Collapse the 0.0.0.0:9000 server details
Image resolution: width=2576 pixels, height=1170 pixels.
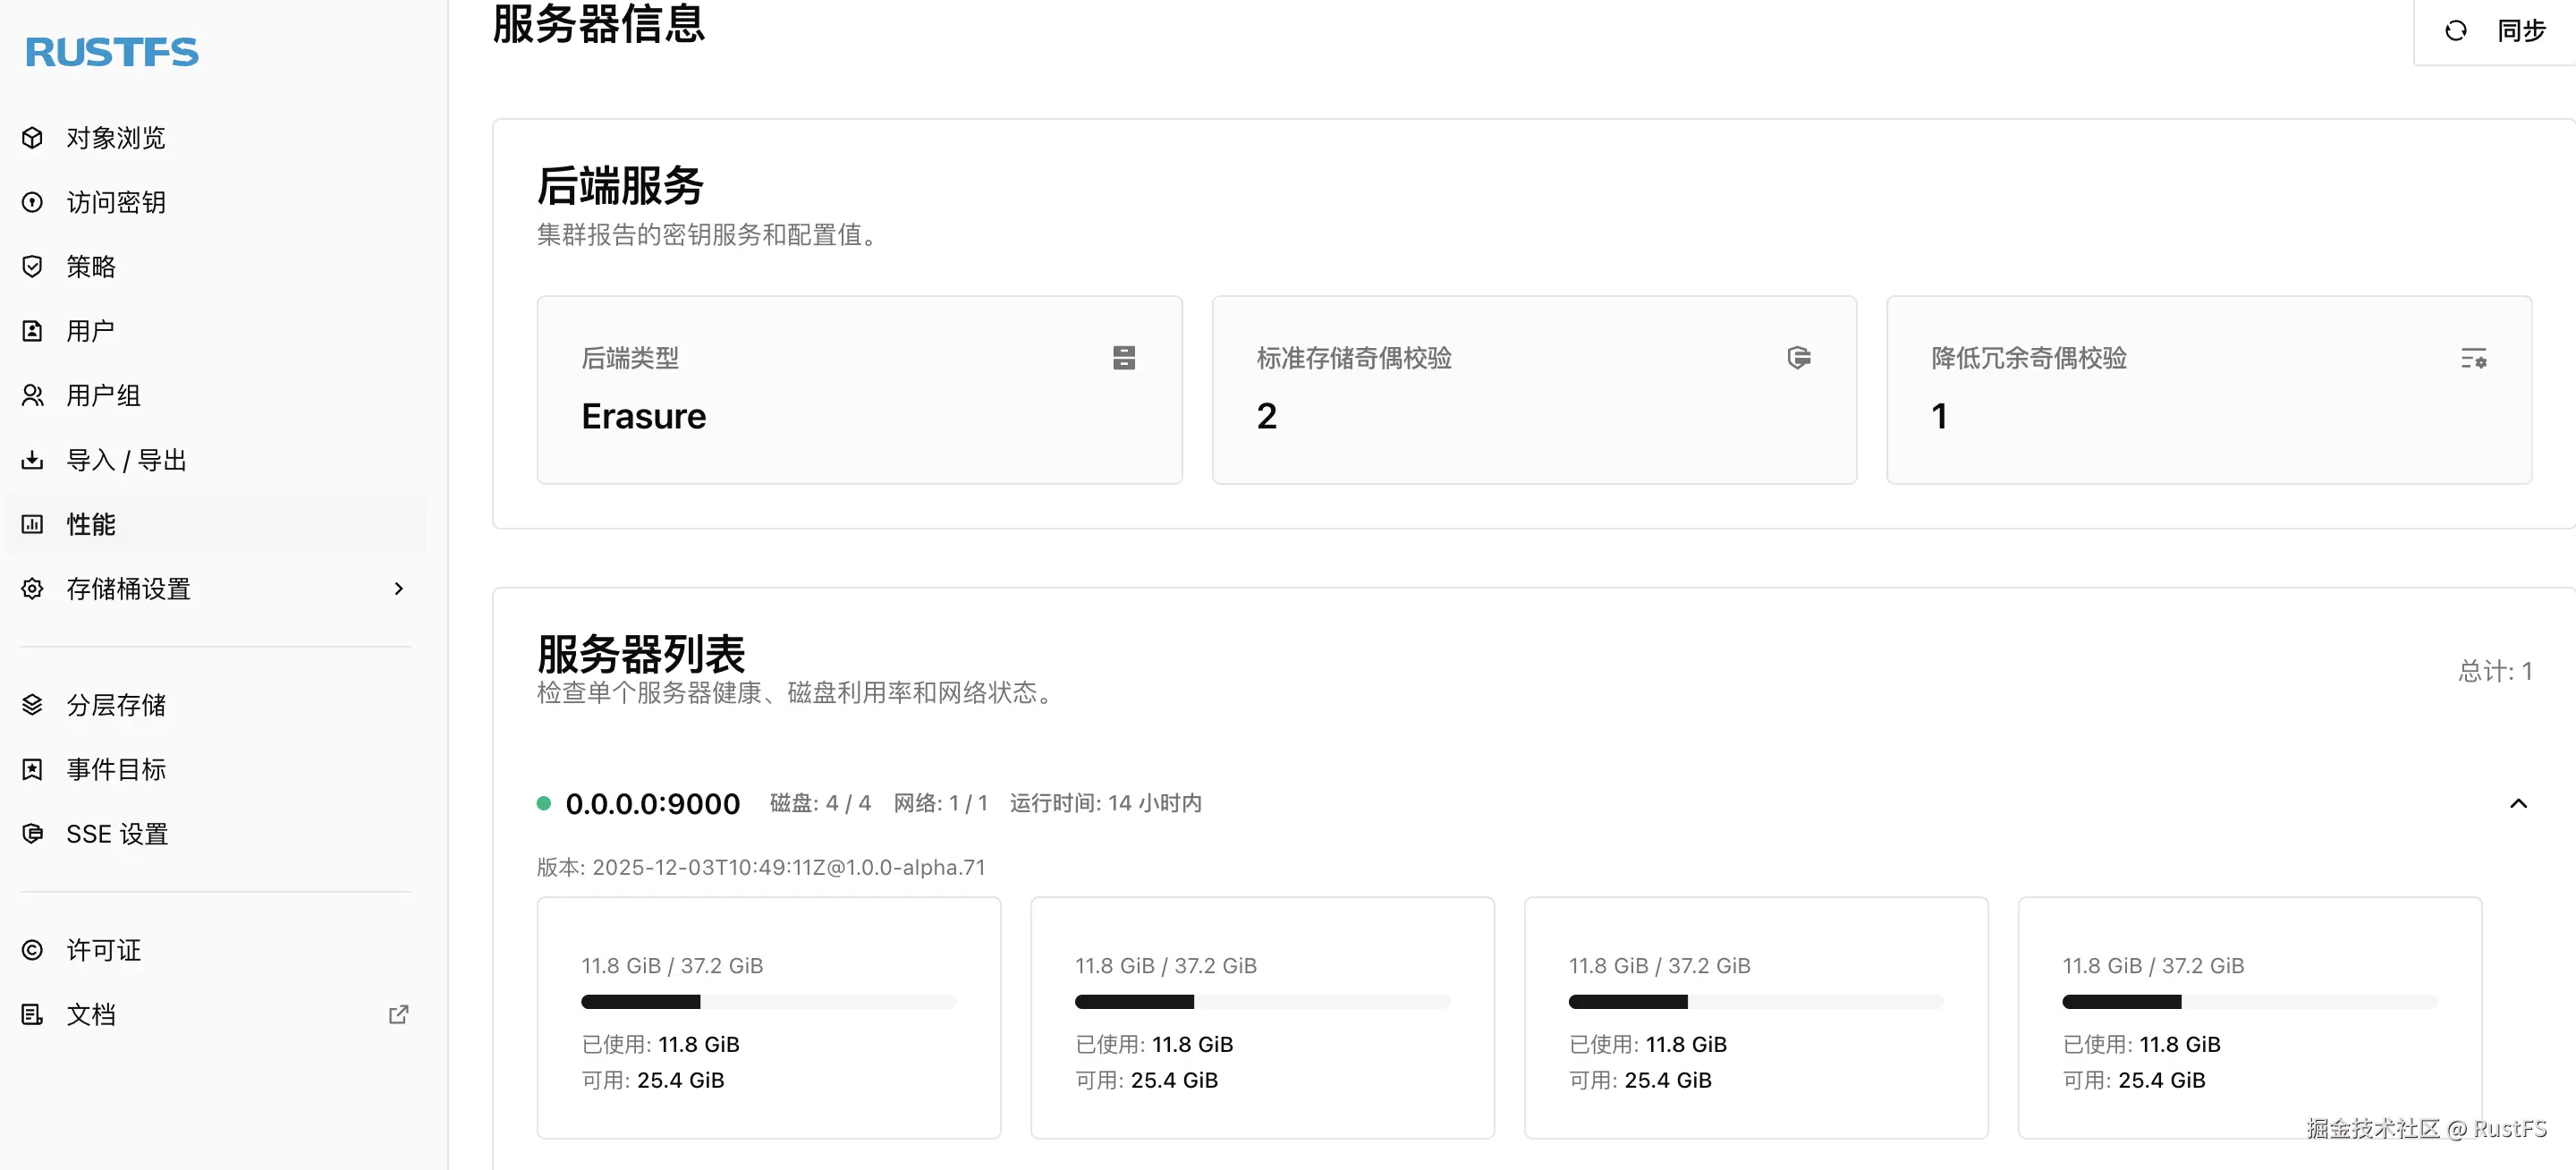click(2518, 804)
